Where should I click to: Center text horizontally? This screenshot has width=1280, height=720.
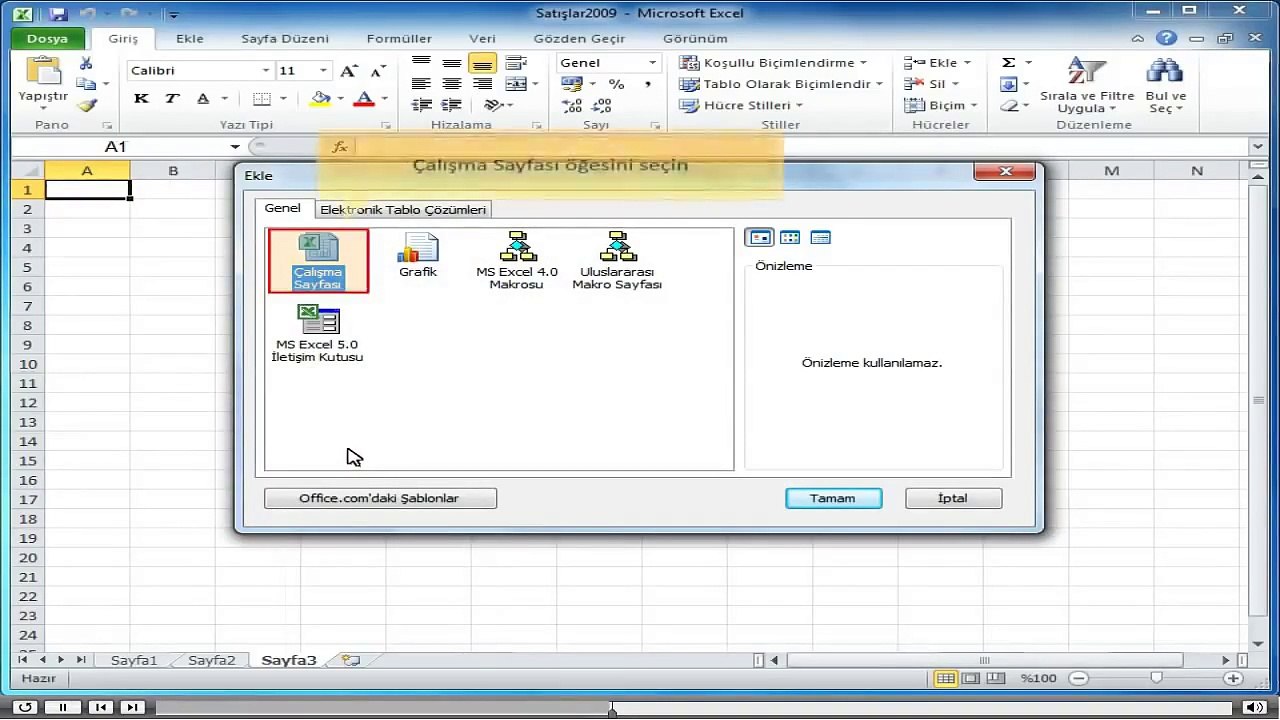coord(451,84)
